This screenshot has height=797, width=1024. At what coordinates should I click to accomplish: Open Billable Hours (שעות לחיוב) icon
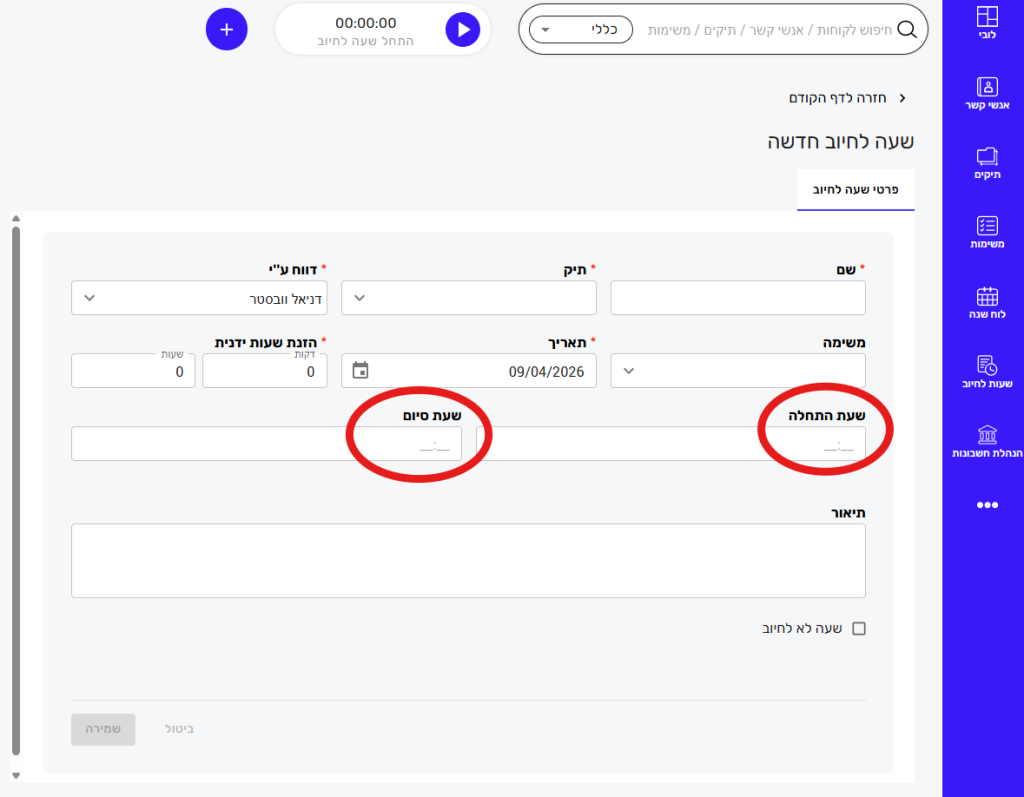(x=987, y=366)
